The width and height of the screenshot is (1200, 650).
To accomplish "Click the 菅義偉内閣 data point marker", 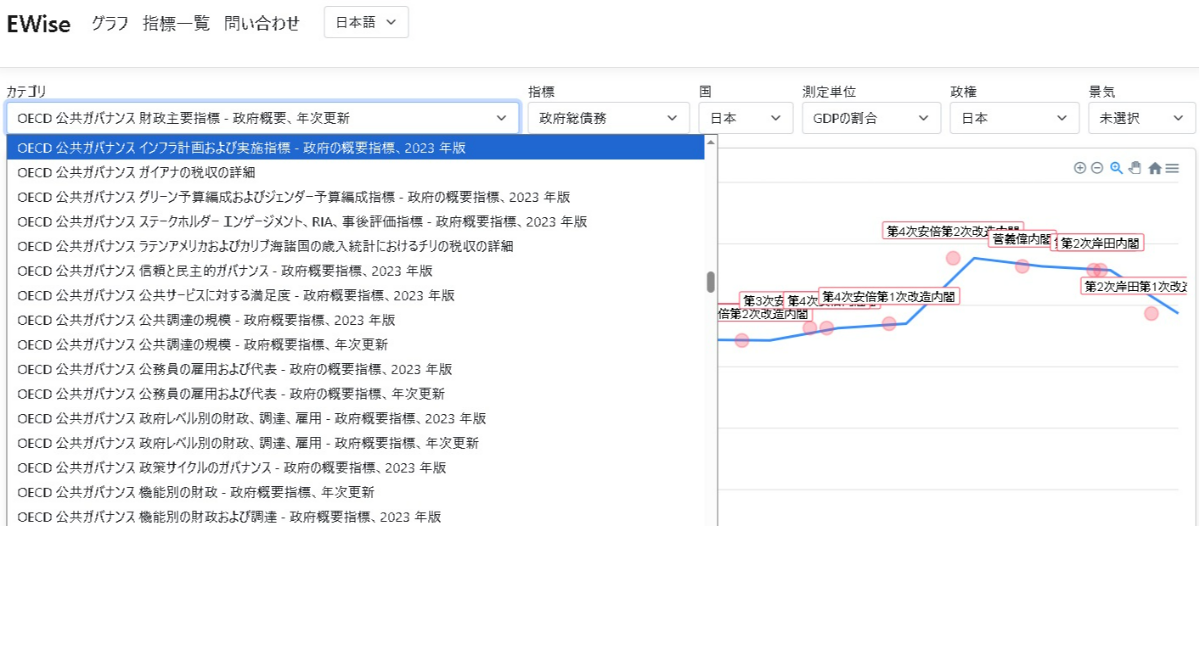I will tap(1022, 266).
